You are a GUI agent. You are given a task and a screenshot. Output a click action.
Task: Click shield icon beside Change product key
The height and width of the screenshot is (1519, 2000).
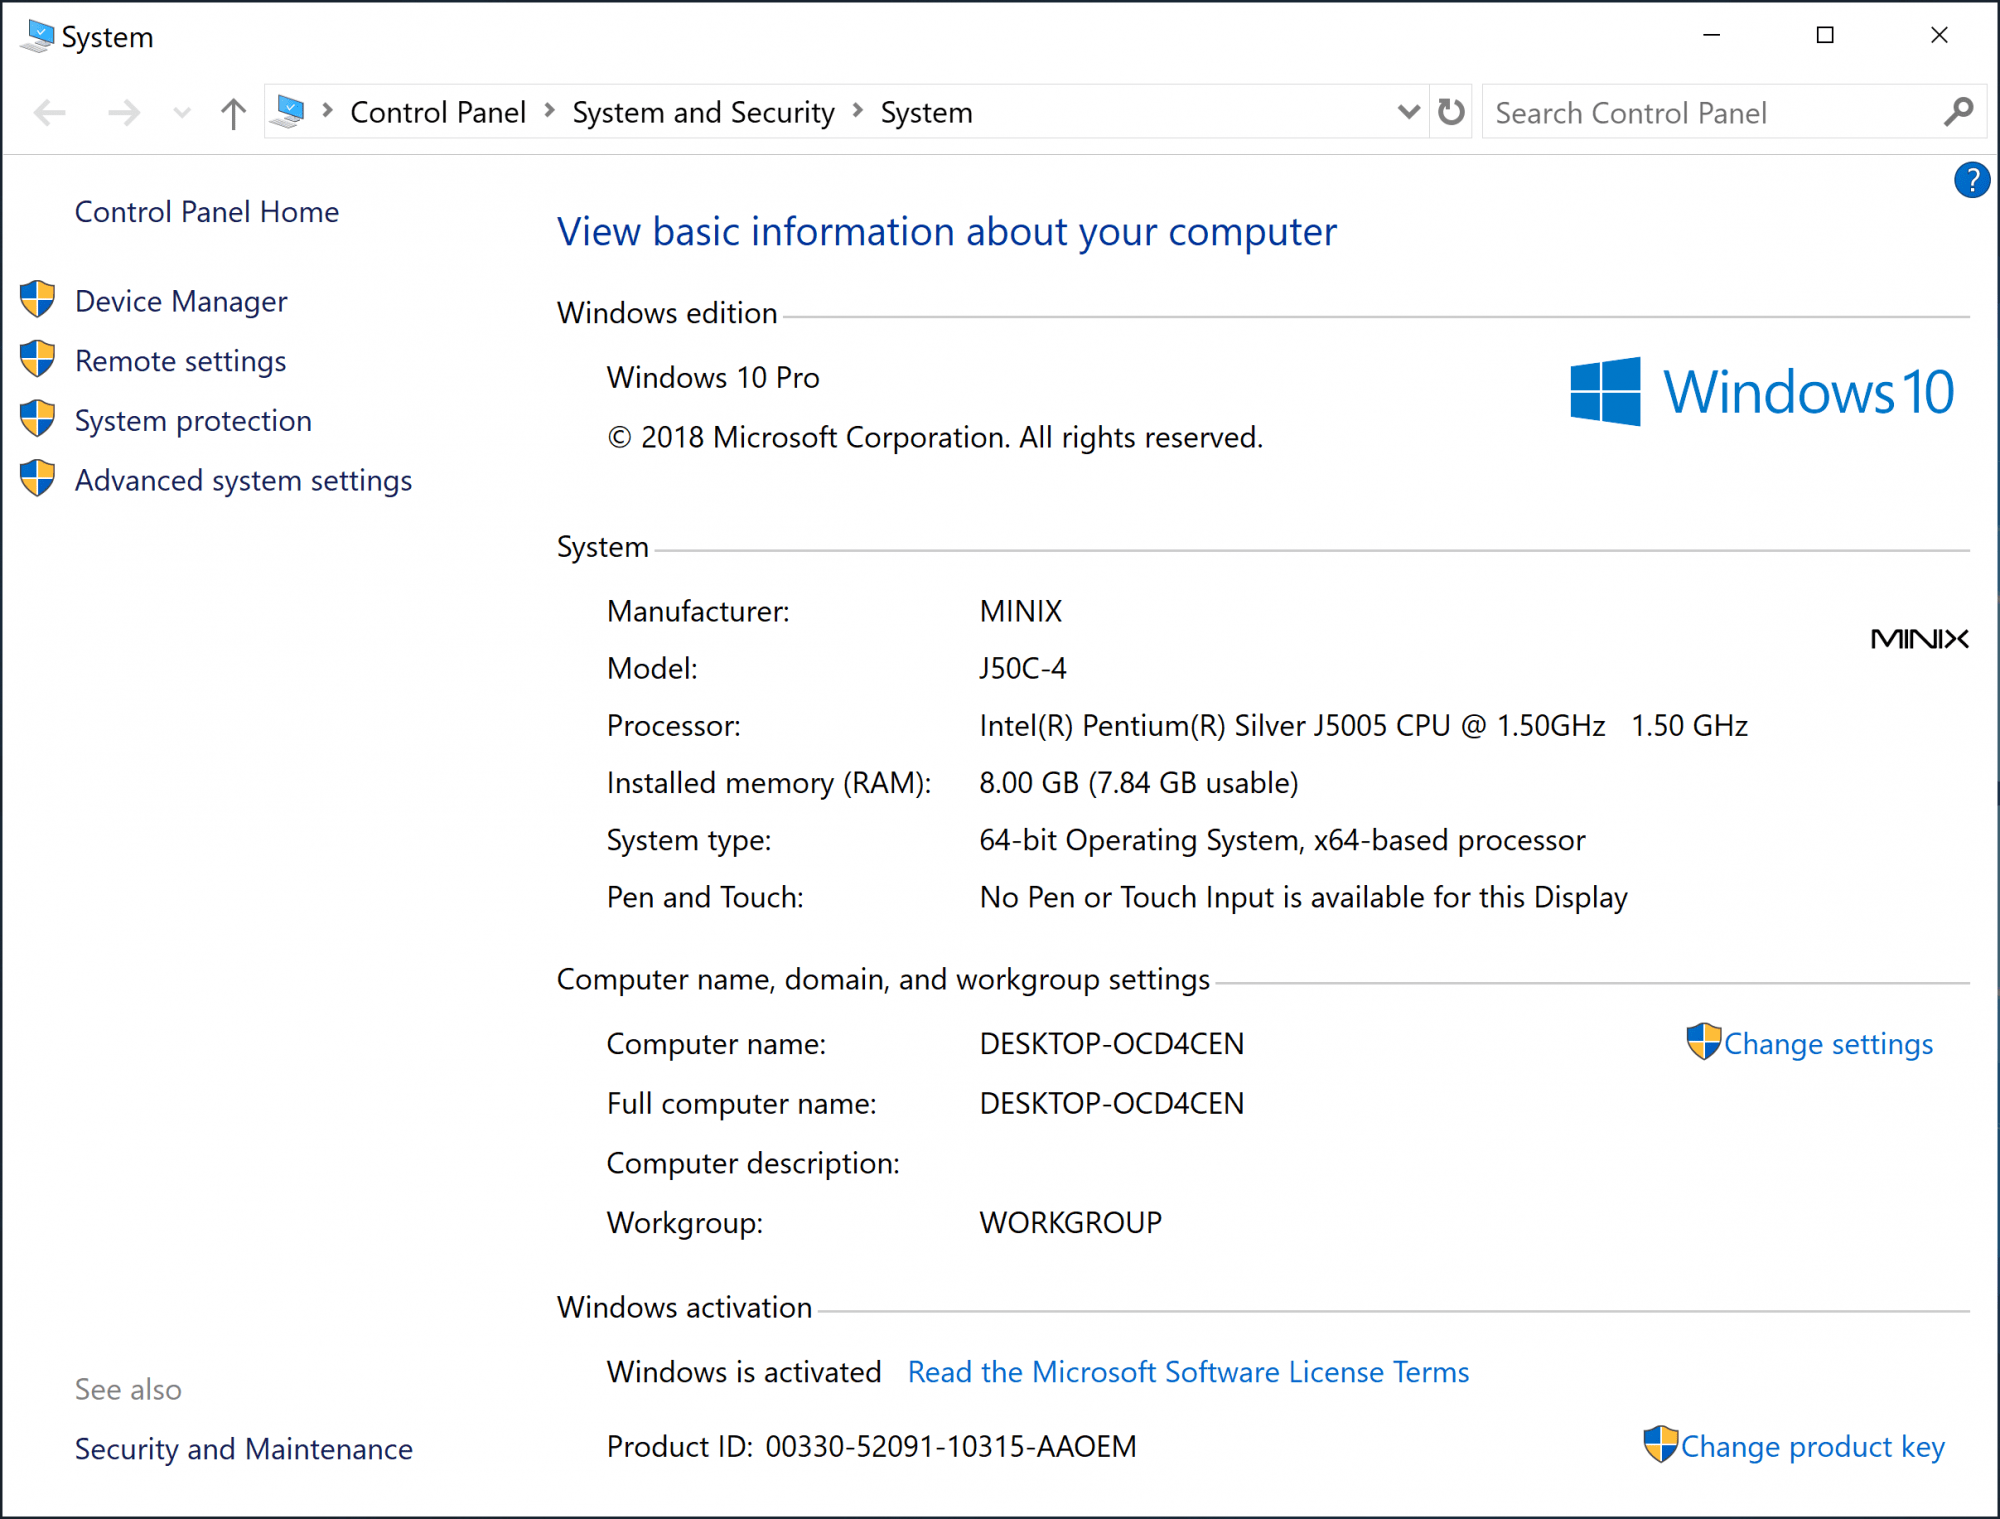1660,1445
